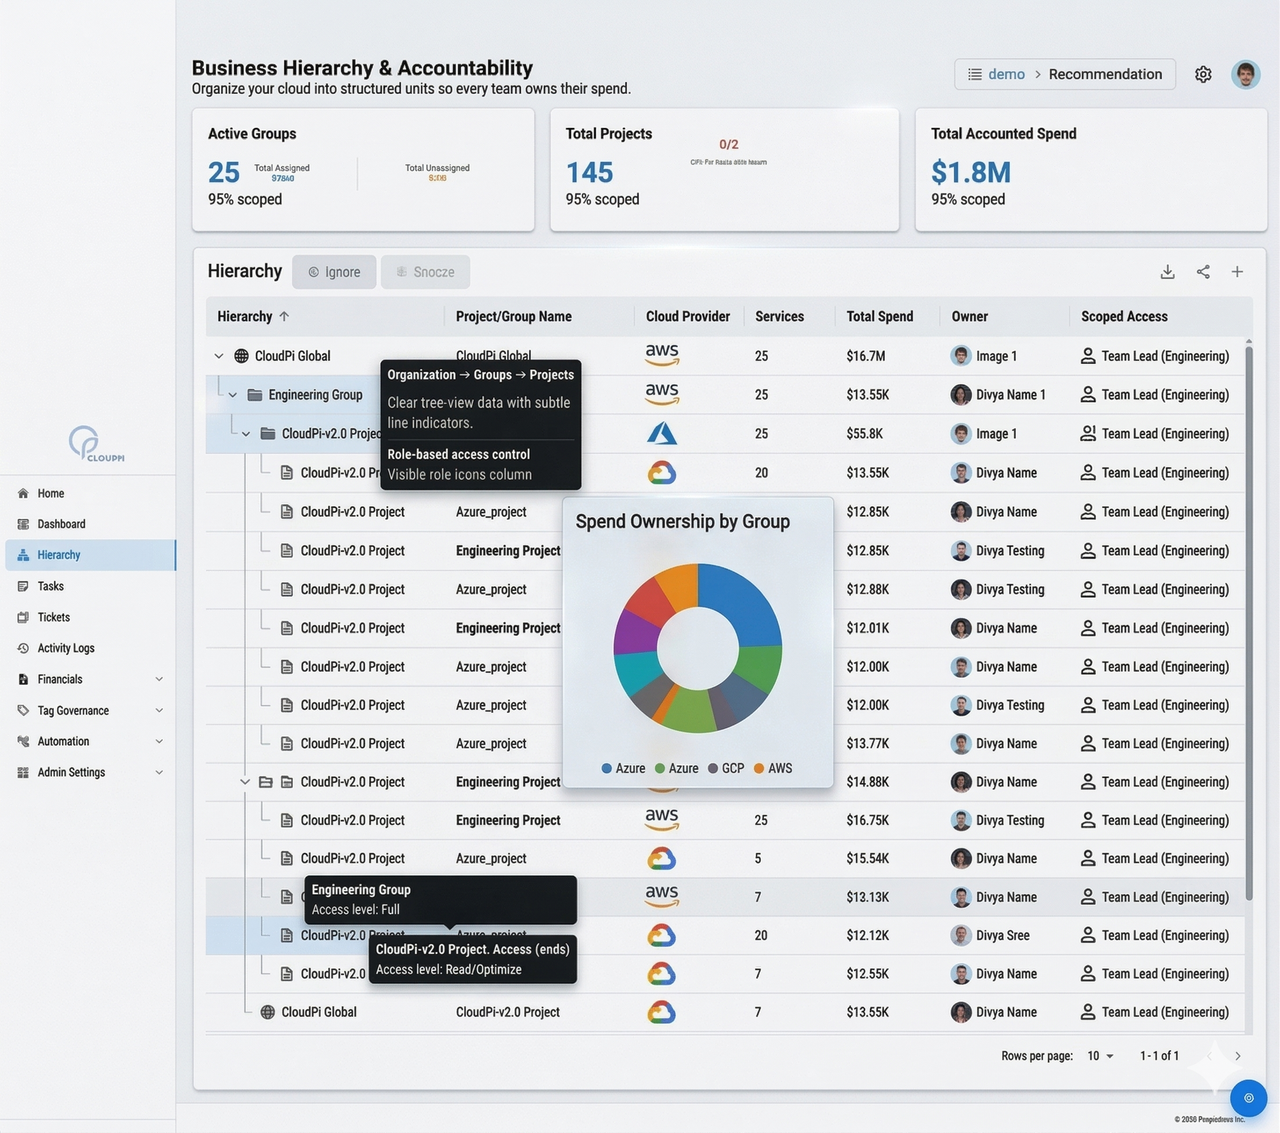Image resolution: width=1280 pixels, height=1133 pixels.
Task: Click the $16.7M total spend value
Action: point(864,356)
